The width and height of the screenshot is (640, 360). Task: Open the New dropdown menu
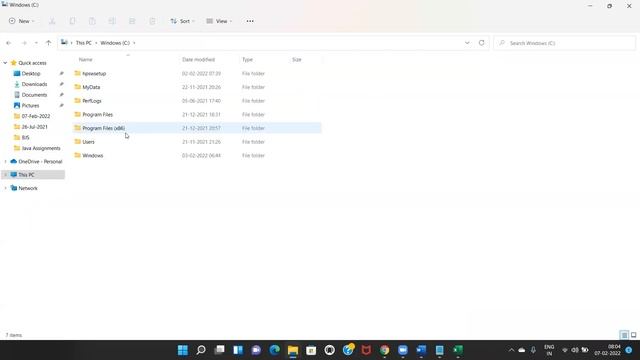(21, 21)
